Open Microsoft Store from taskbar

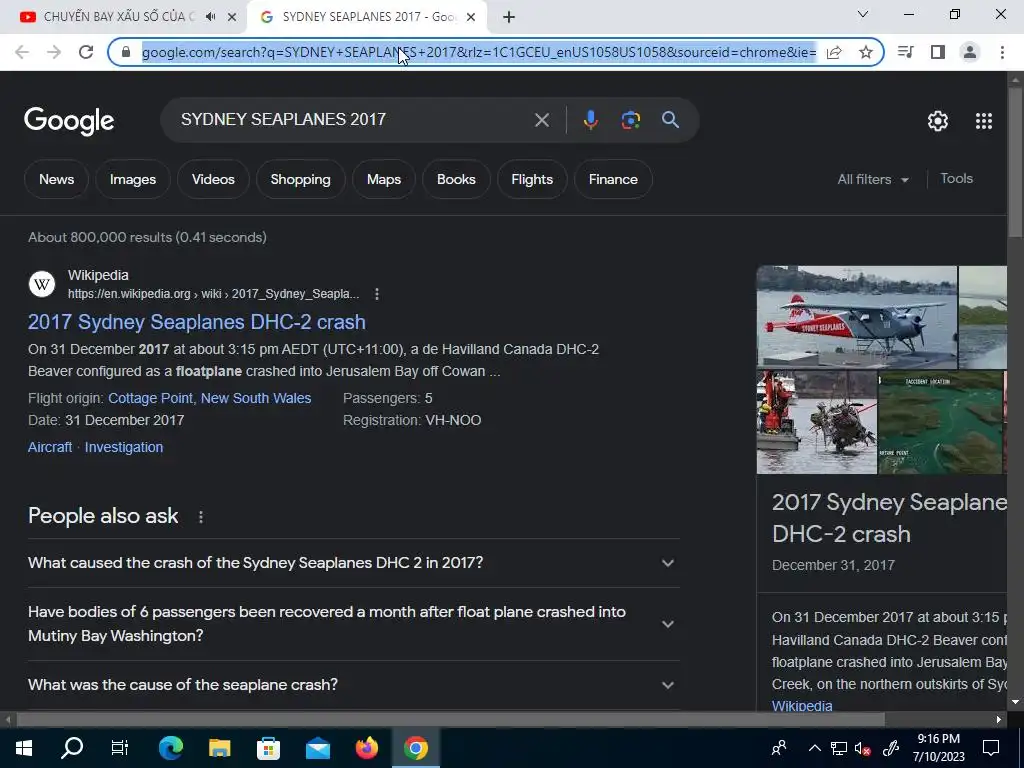[x=268, y=748]
